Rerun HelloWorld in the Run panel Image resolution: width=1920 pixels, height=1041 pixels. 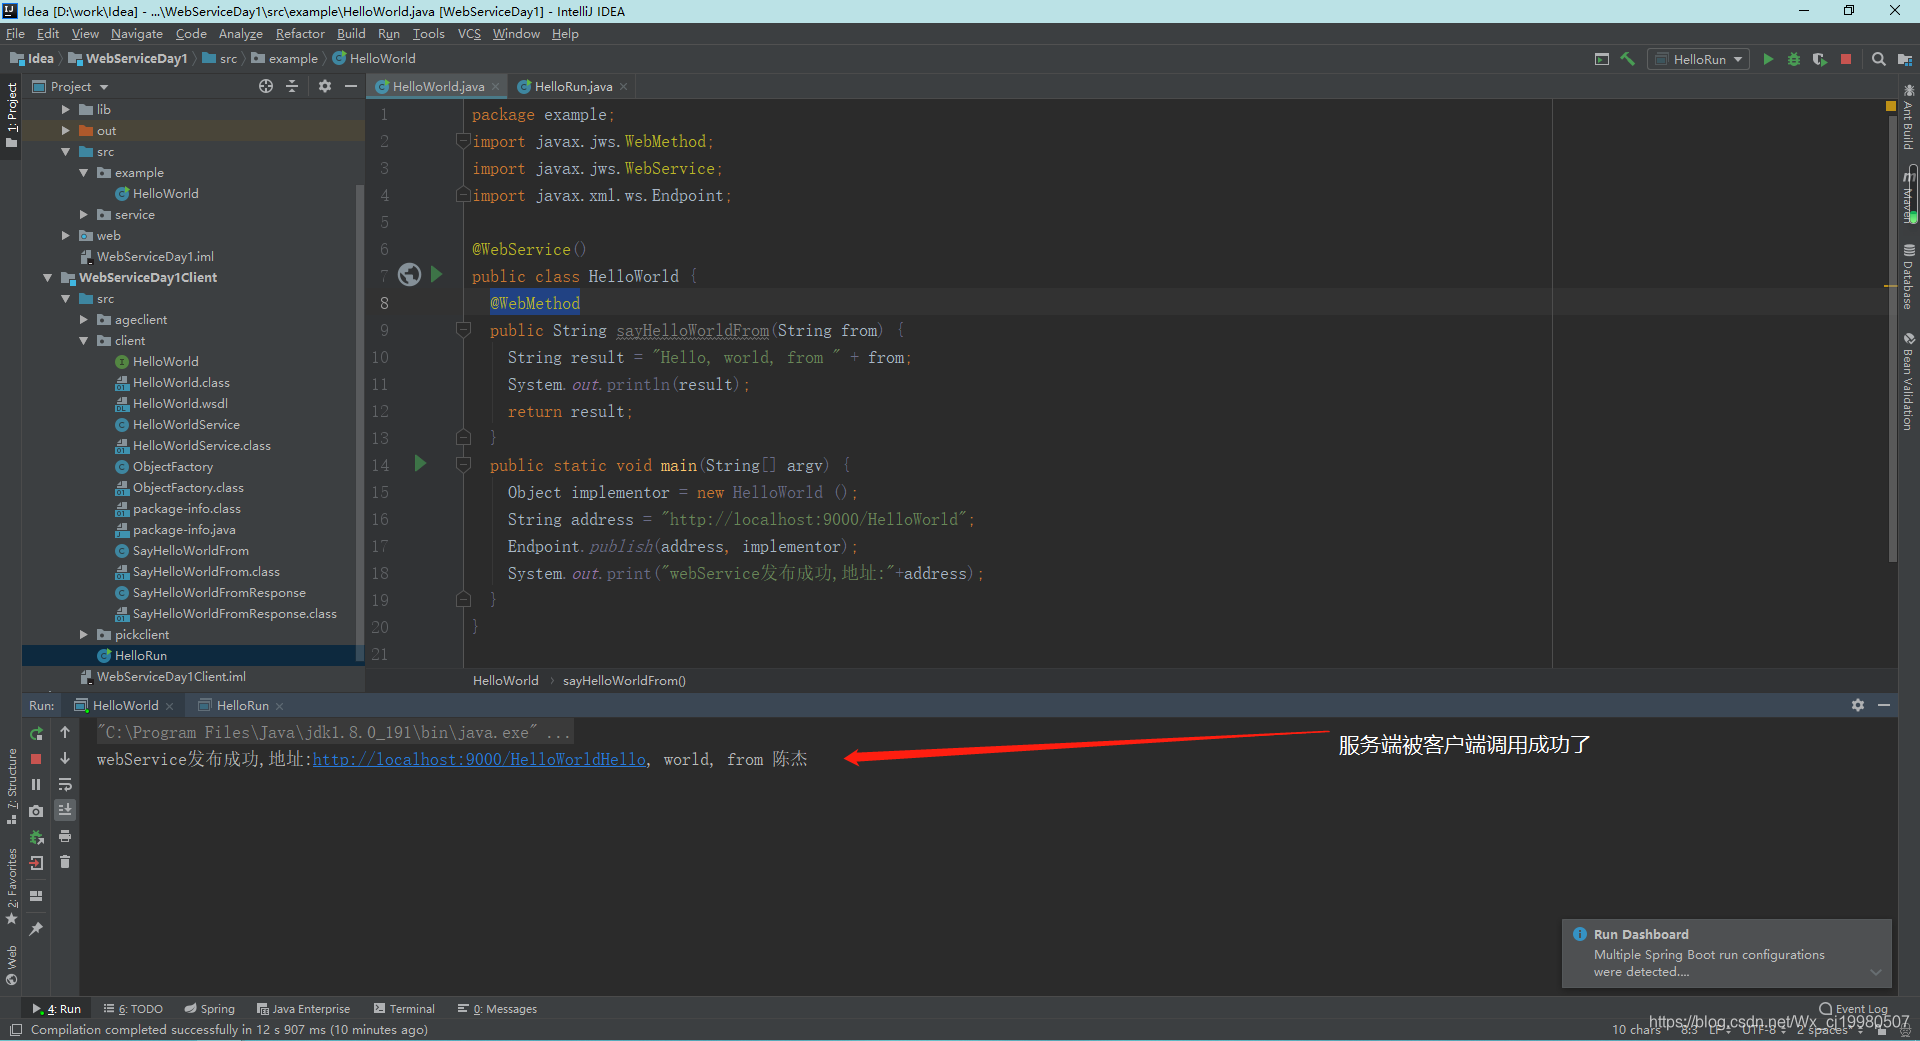(x=36, y=733)
